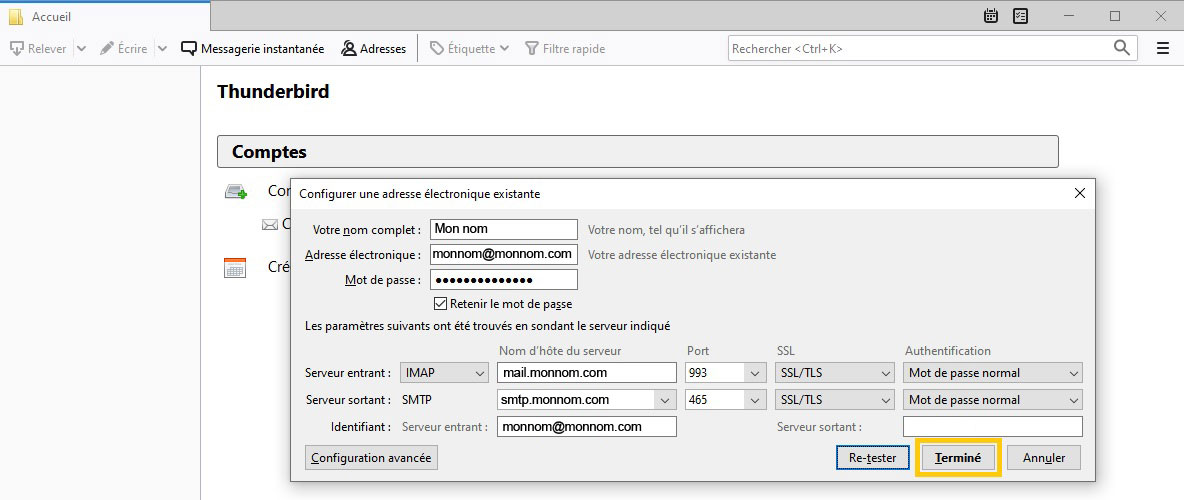Click the Votre nom complet field
Screen dimensions: 1184x500
tap(504, 229)
